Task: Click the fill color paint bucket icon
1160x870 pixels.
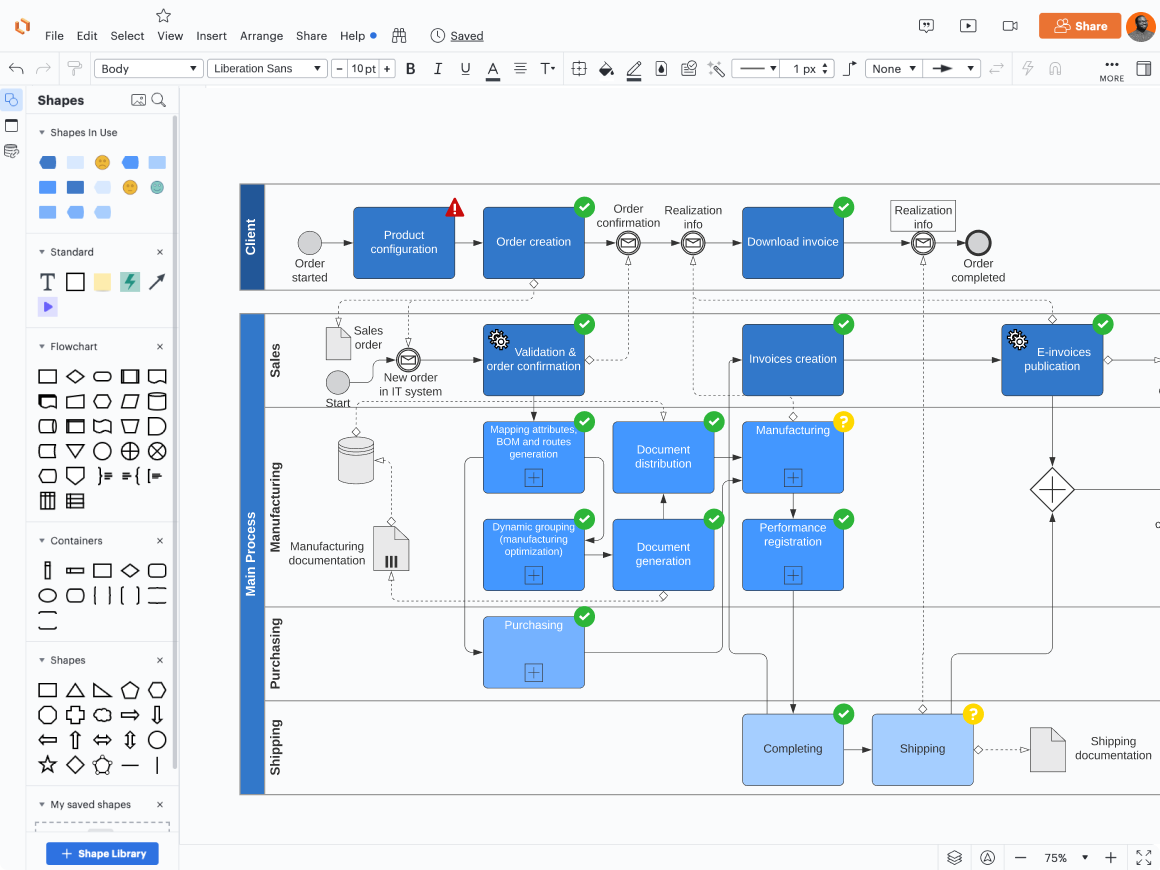Action: (x=605, y=69)
